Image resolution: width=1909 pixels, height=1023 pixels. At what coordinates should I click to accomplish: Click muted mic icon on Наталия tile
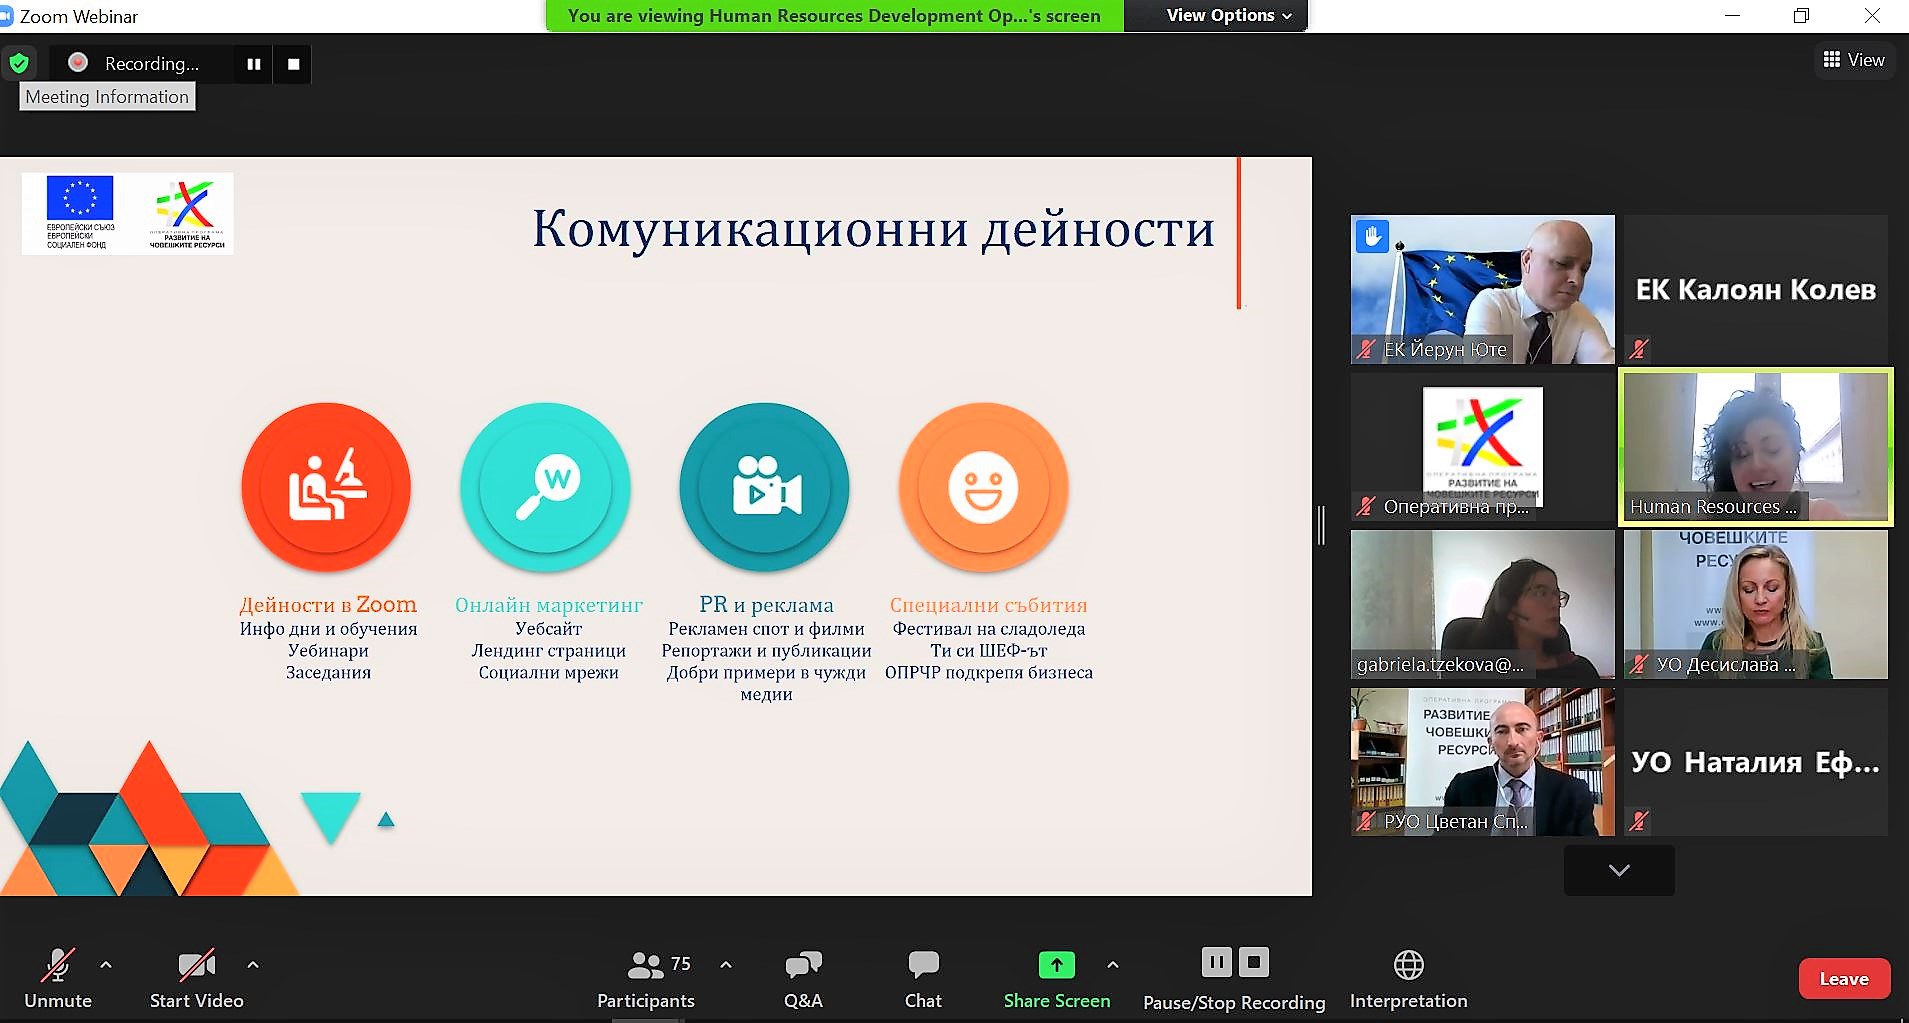(x=1639, y=821)
